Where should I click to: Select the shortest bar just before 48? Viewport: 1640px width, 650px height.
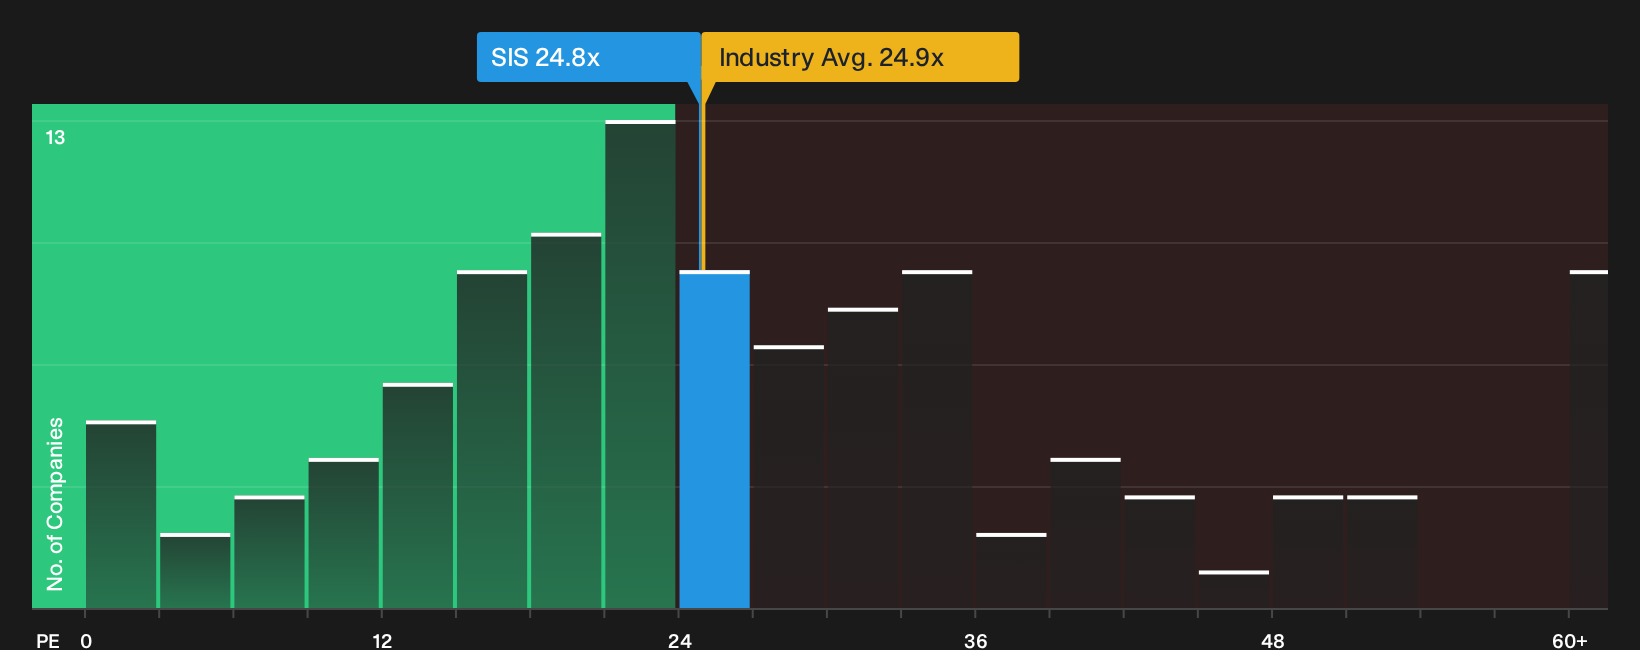[1234, 590]
